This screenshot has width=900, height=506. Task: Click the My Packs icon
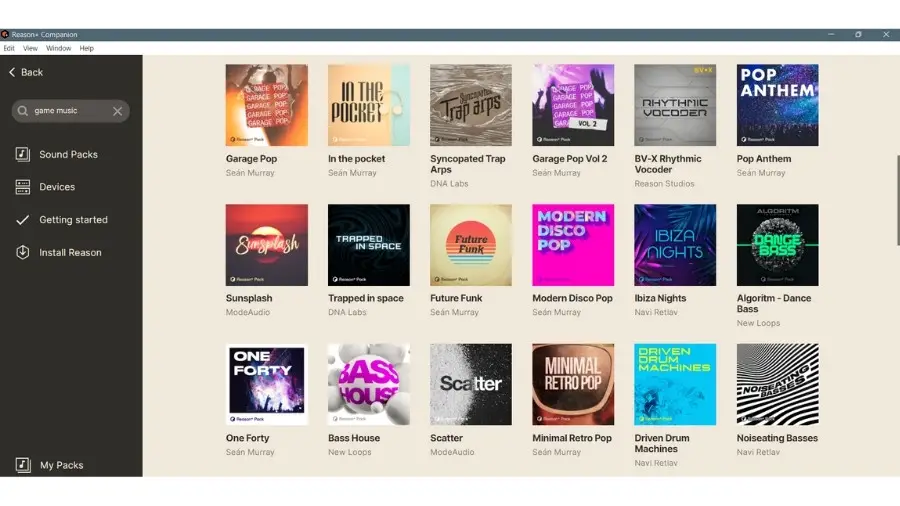tap(22, 465)
